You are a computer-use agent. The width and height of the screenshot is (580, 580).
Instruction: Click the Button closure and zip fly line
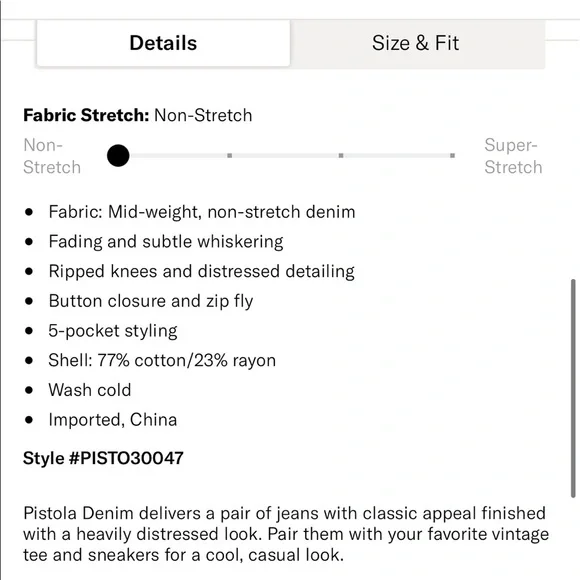coord(151,301)
